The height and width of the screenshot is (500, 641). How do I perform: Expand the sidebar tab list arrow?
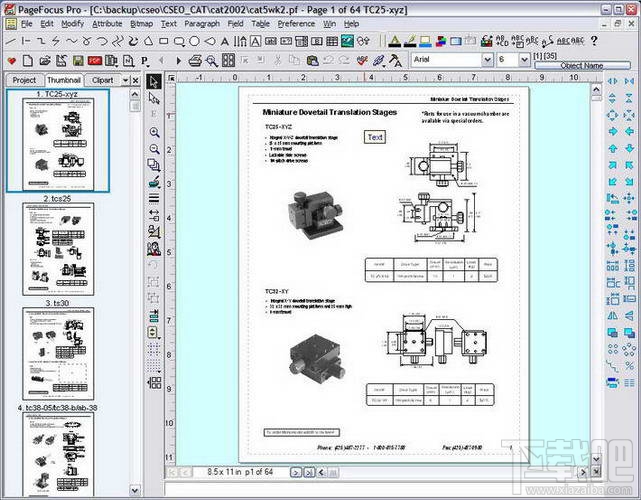[126, 81]
